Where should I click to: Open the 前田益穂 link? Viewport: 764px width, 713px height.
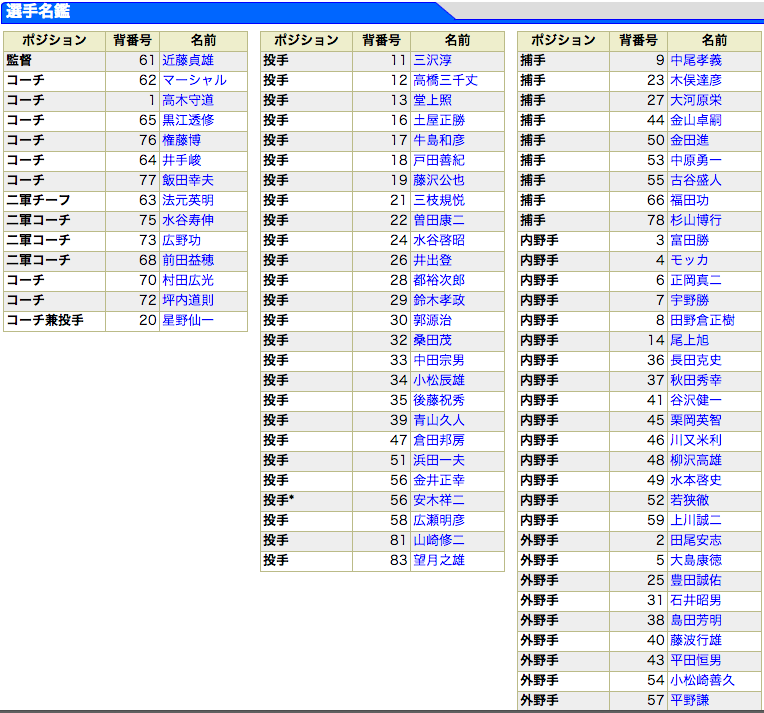188,260
